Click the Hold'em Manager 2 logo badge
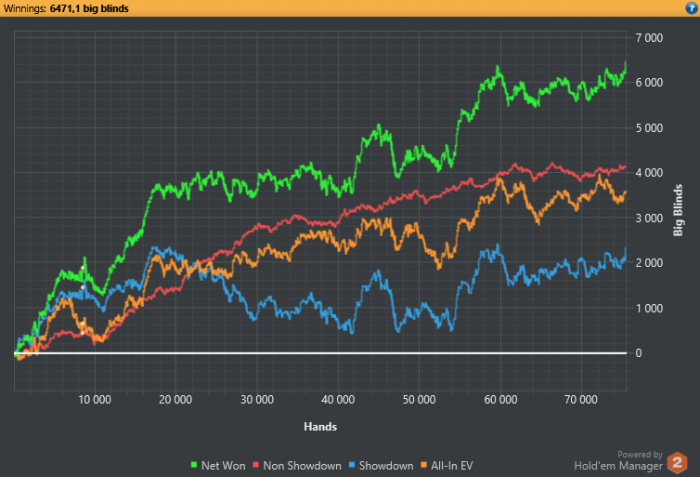700x477 pixels. 677,463
